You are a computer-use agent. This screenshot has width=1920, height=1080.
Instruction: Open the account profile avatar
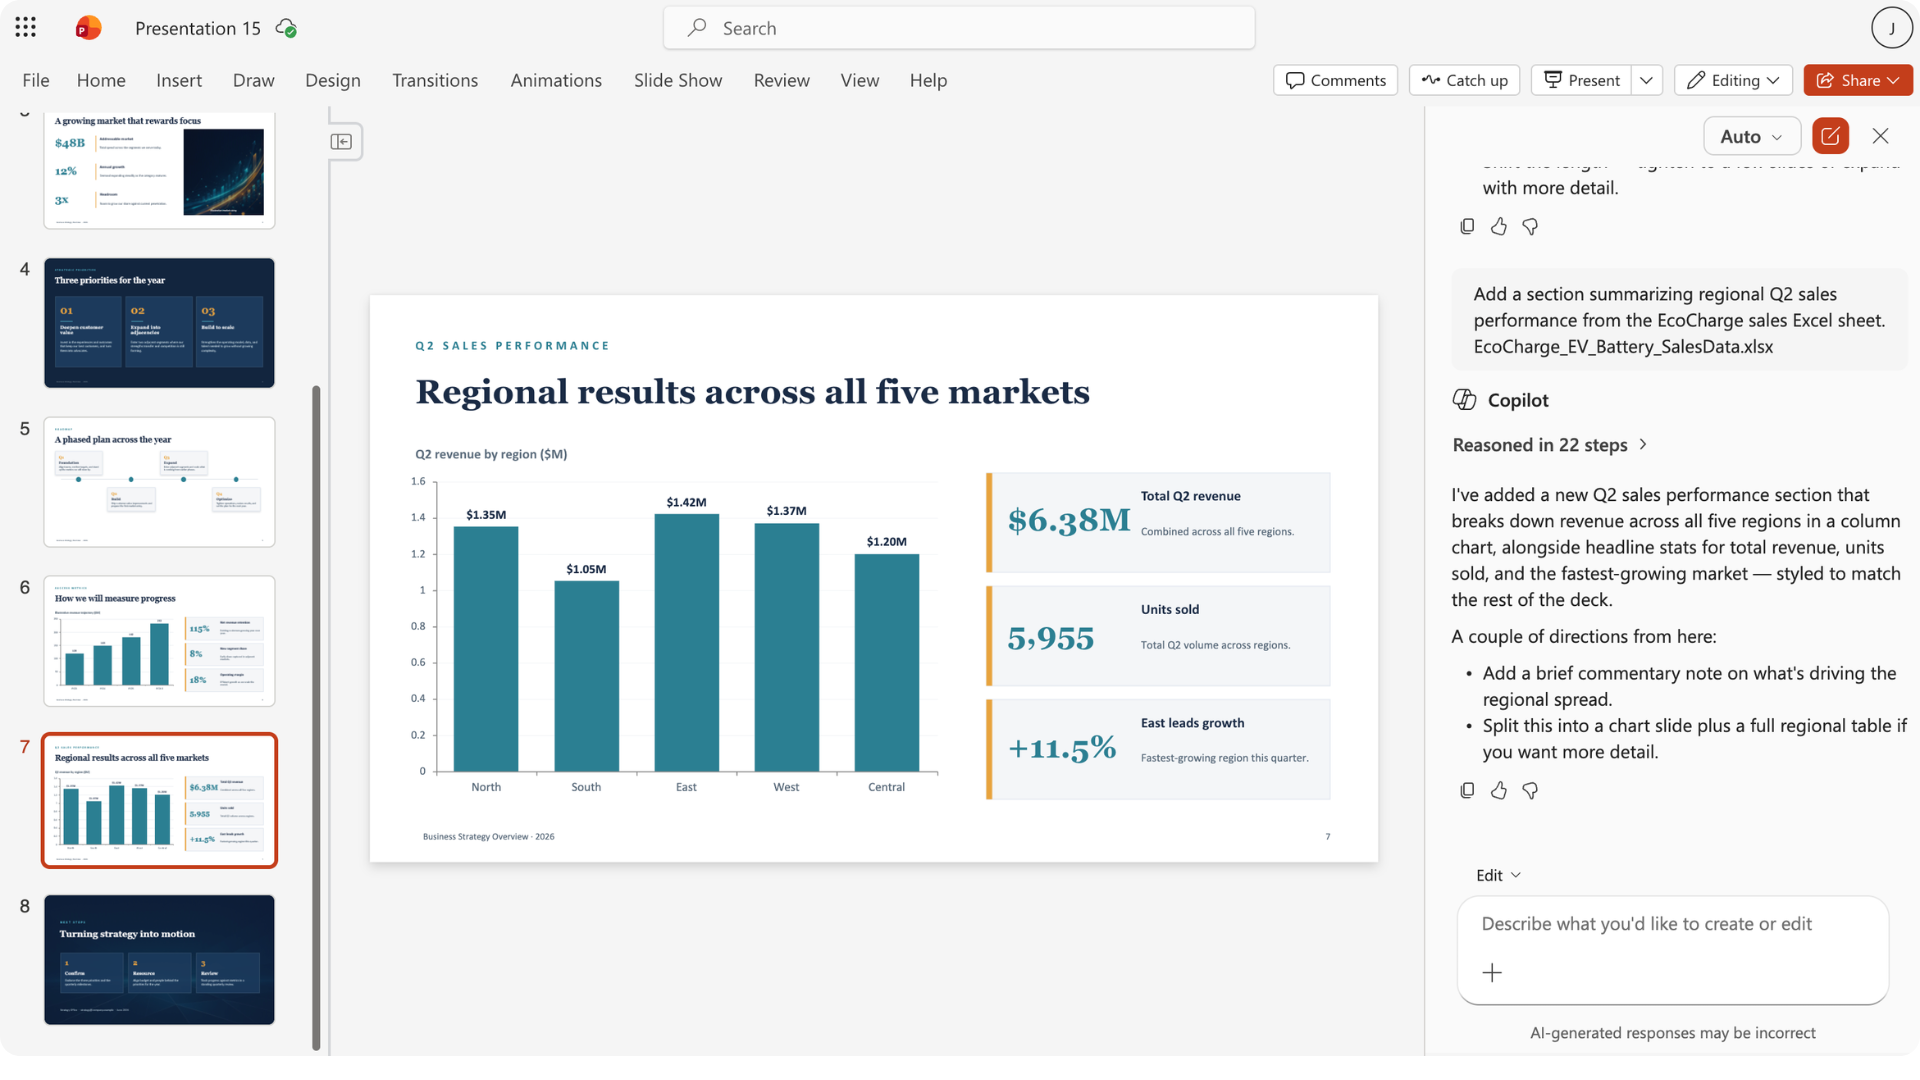point(1891,28)
